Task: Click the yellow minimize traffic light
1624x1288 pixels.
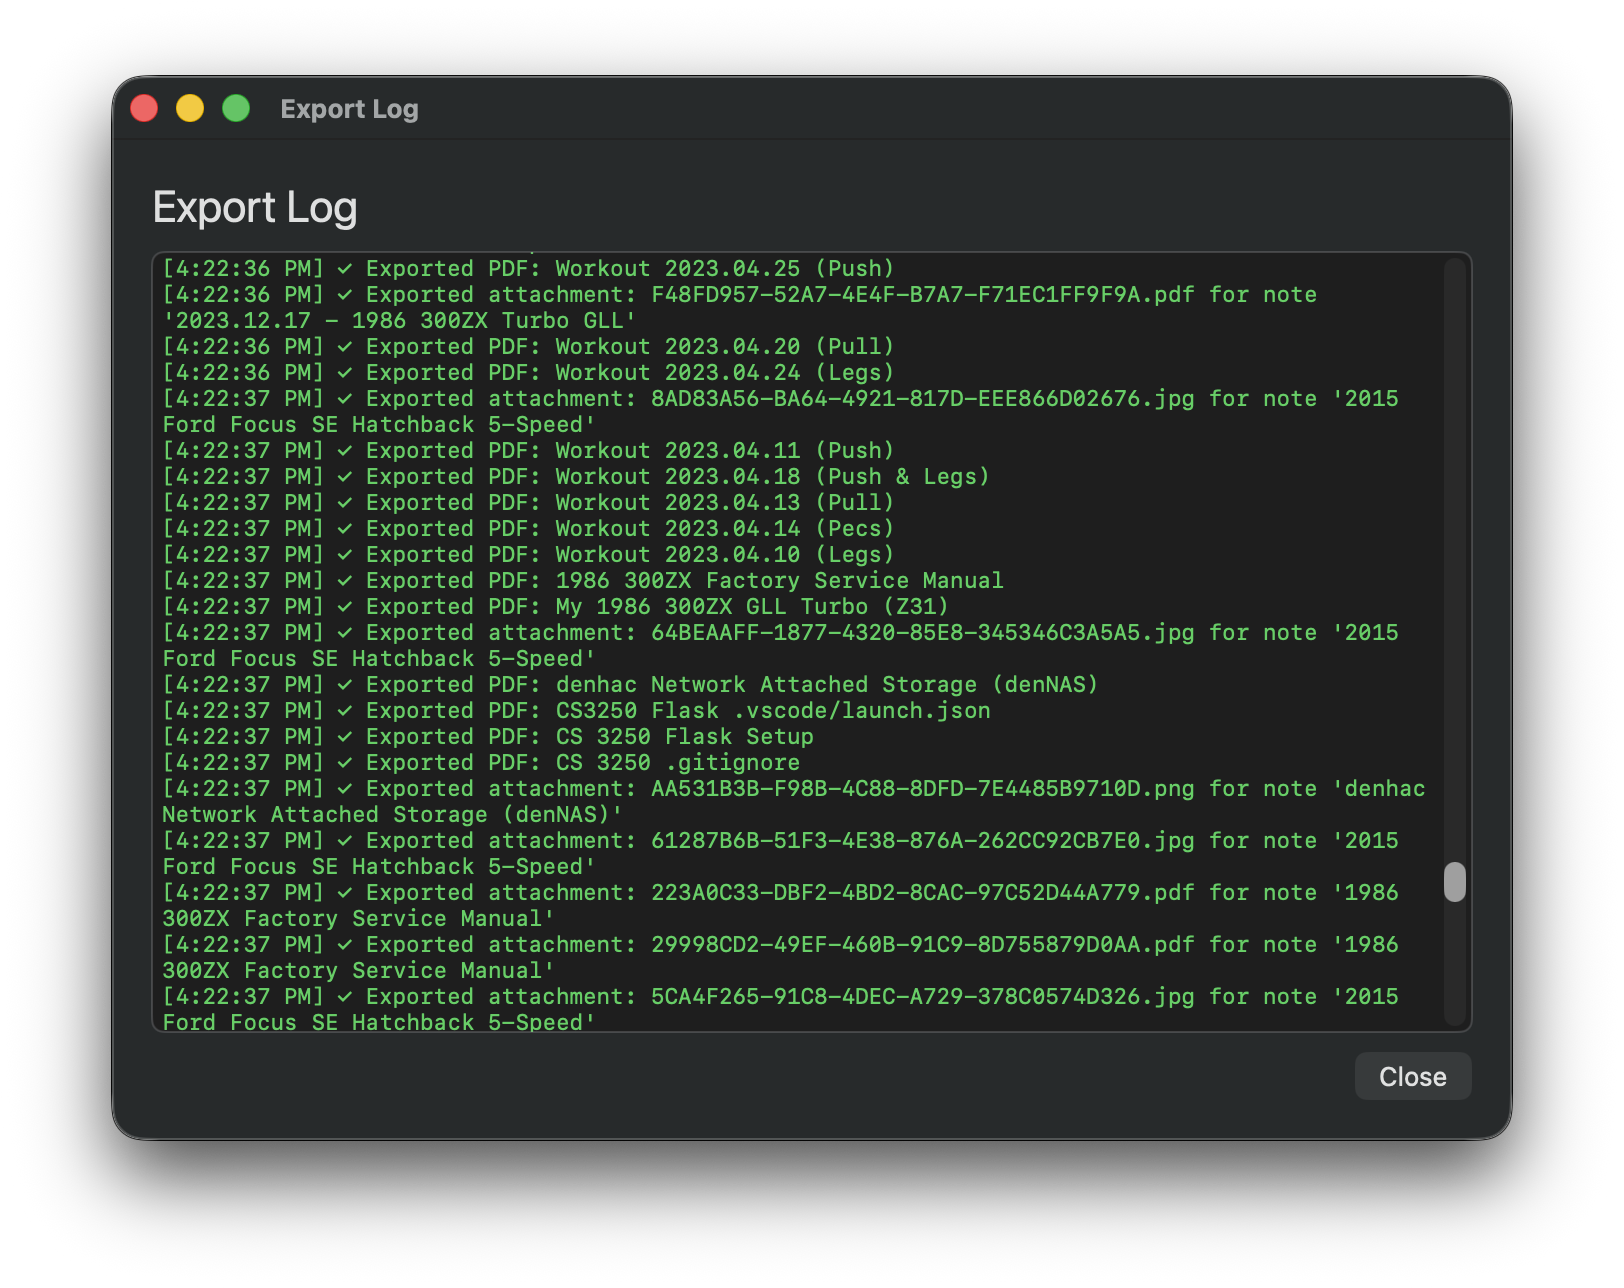Action: [x=189, y=107]
